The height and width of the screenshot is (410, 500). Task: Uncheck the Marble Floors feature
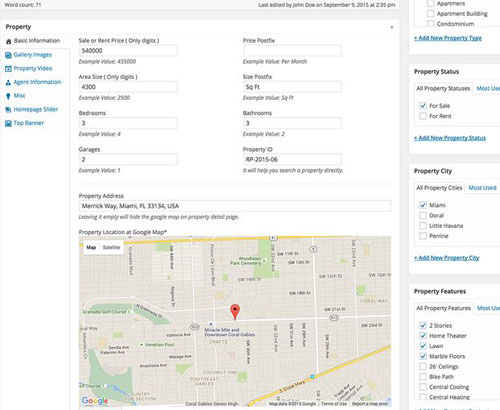423,356
